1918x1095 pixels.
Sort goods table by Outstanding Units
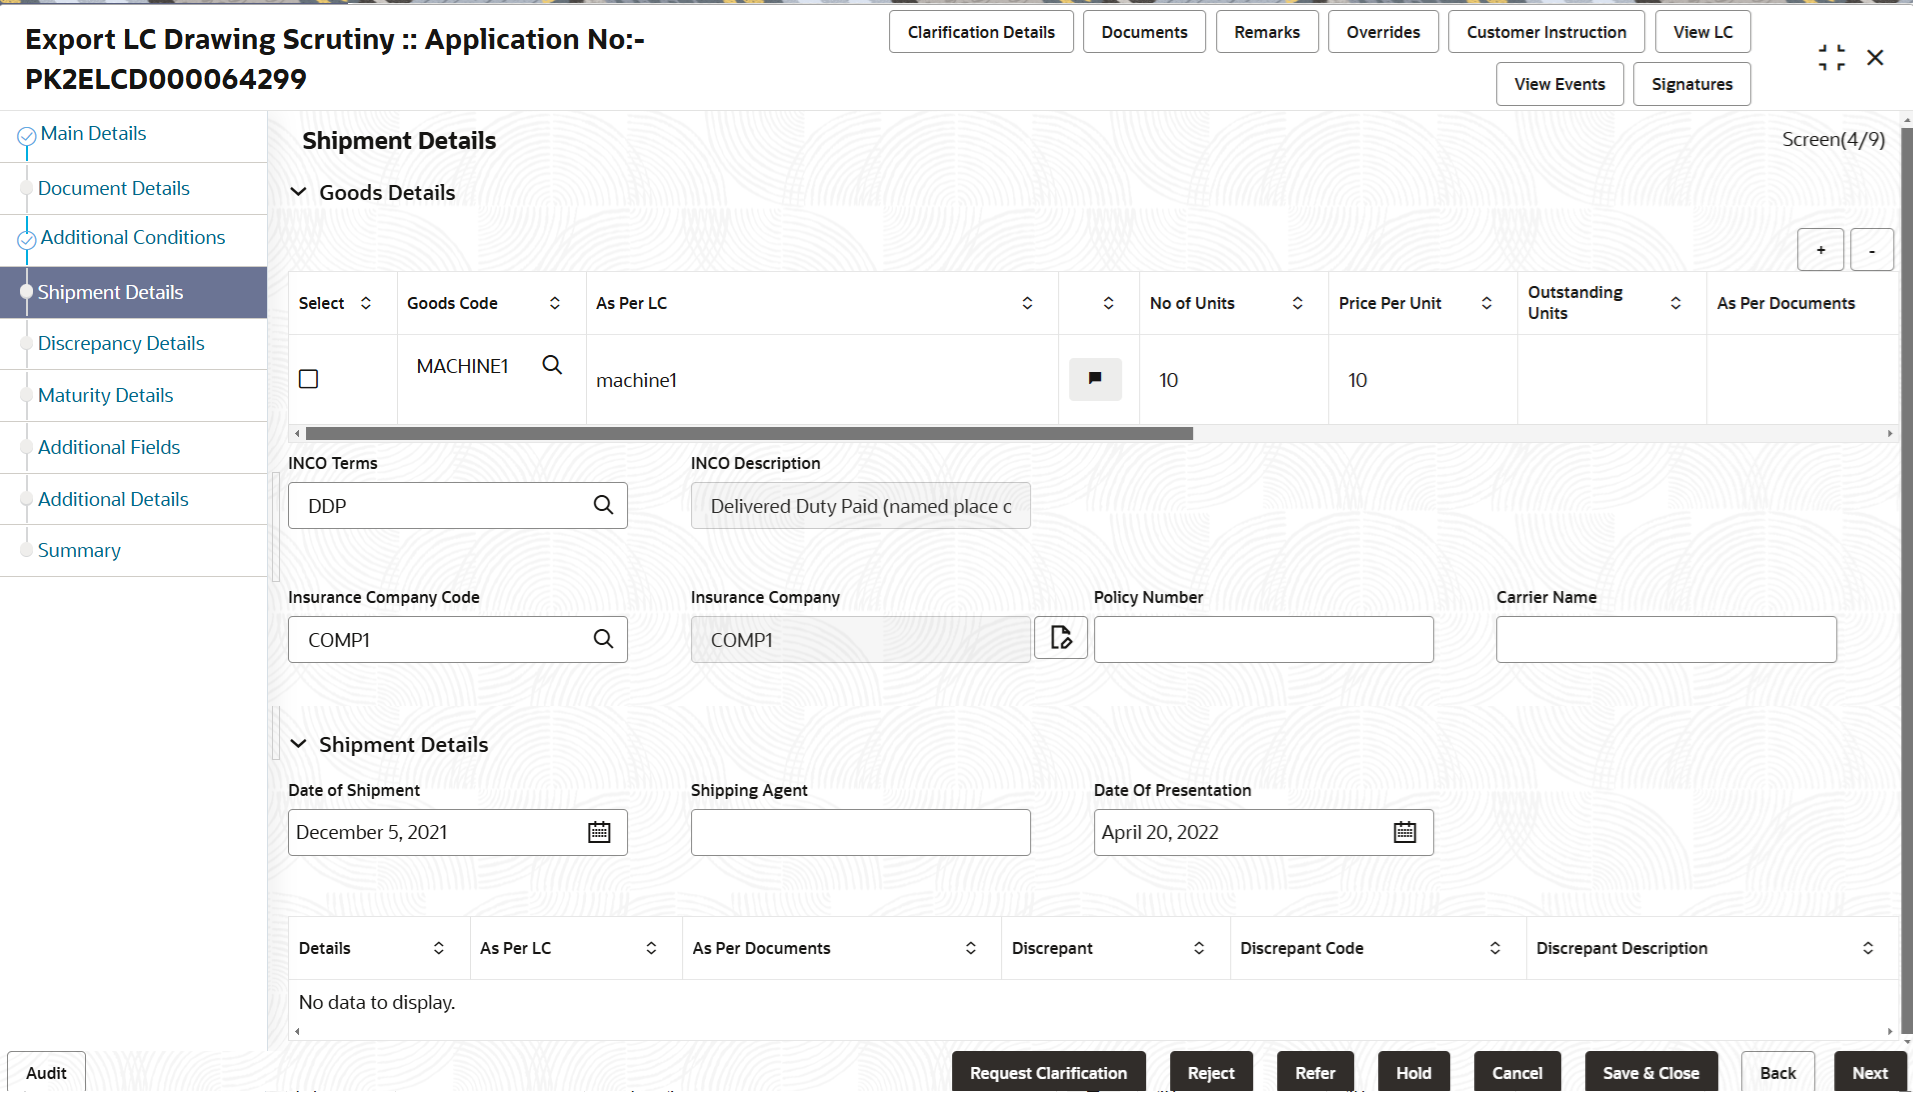(1676, 303)
